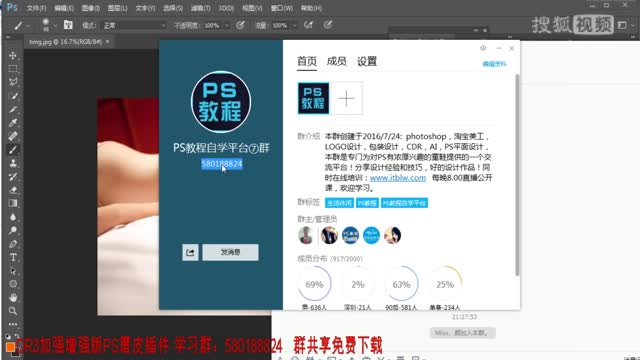Image resolution: width=640 pixels, height=360 pixels.
Task: Select the Eyedropper tool
Action: (13, 122)
